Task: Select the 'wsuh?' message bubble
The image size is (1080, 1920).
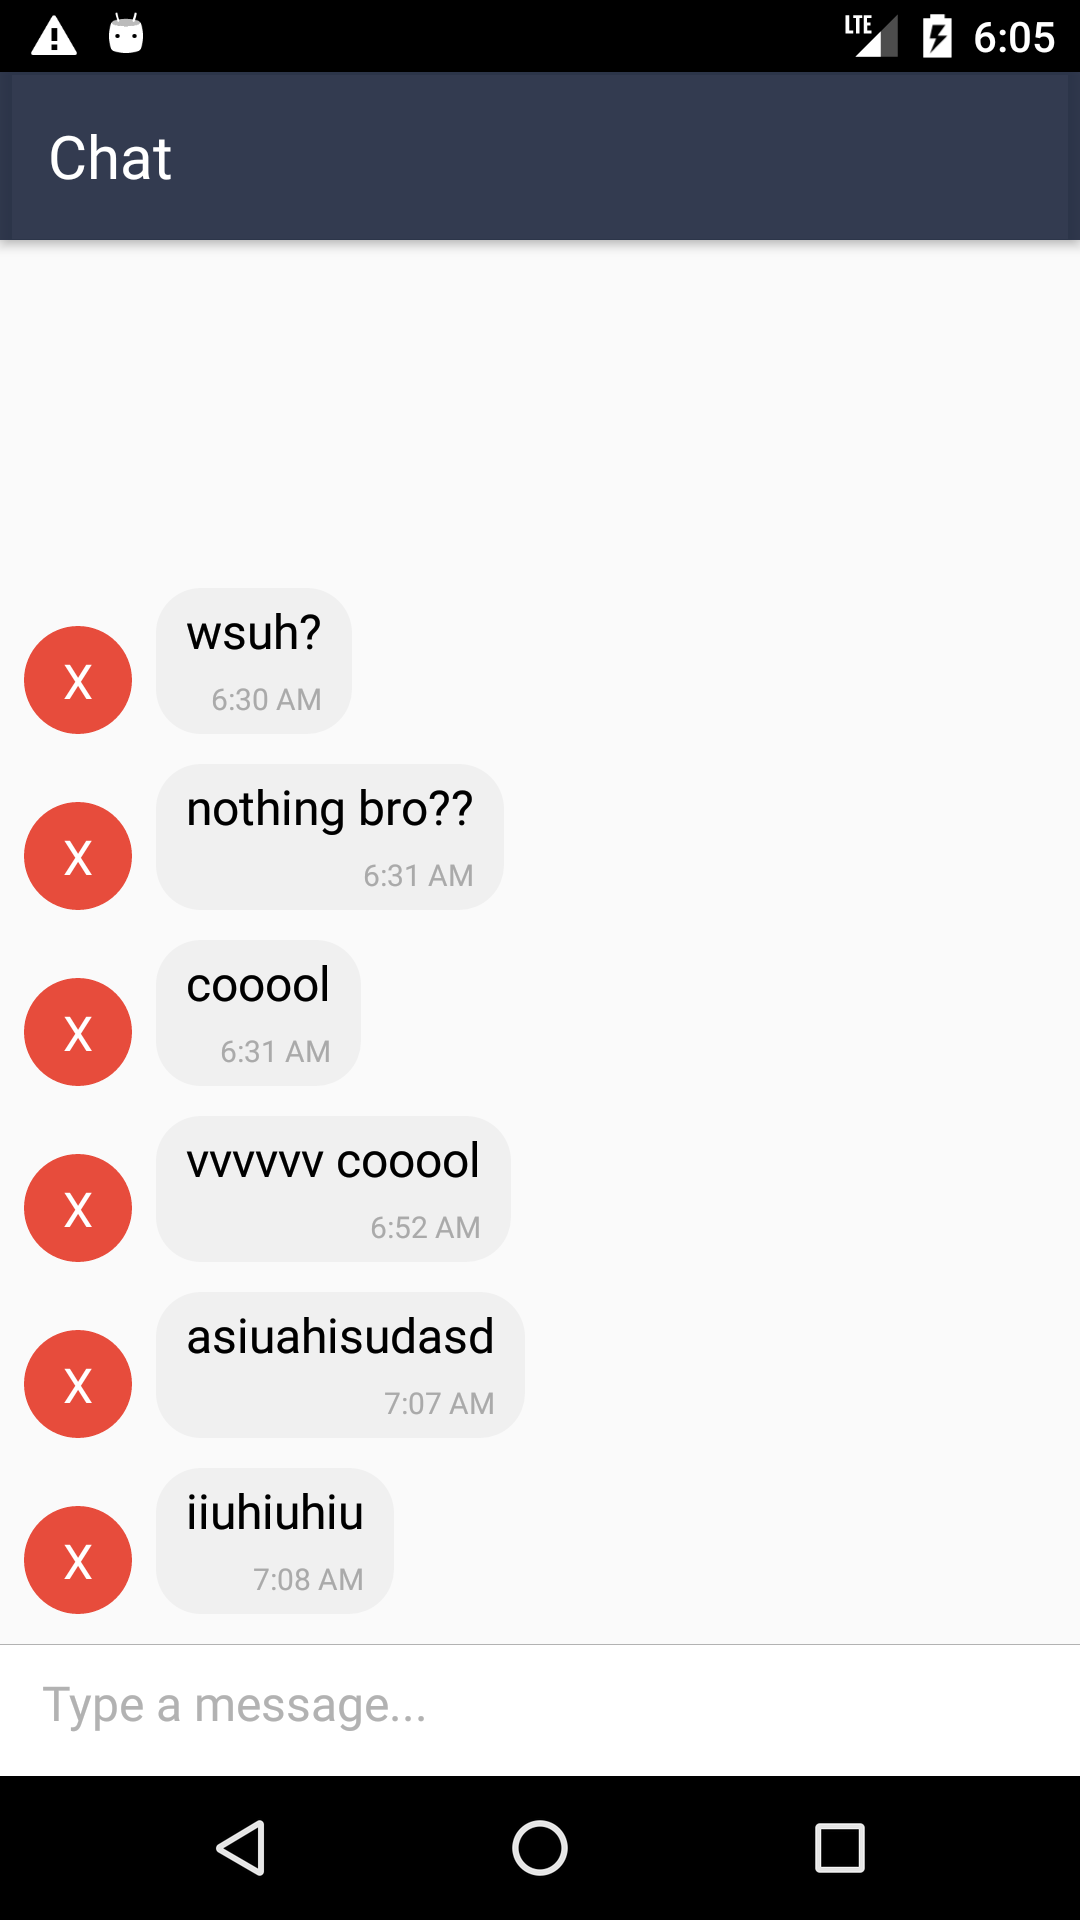Action: pos(254,661)
